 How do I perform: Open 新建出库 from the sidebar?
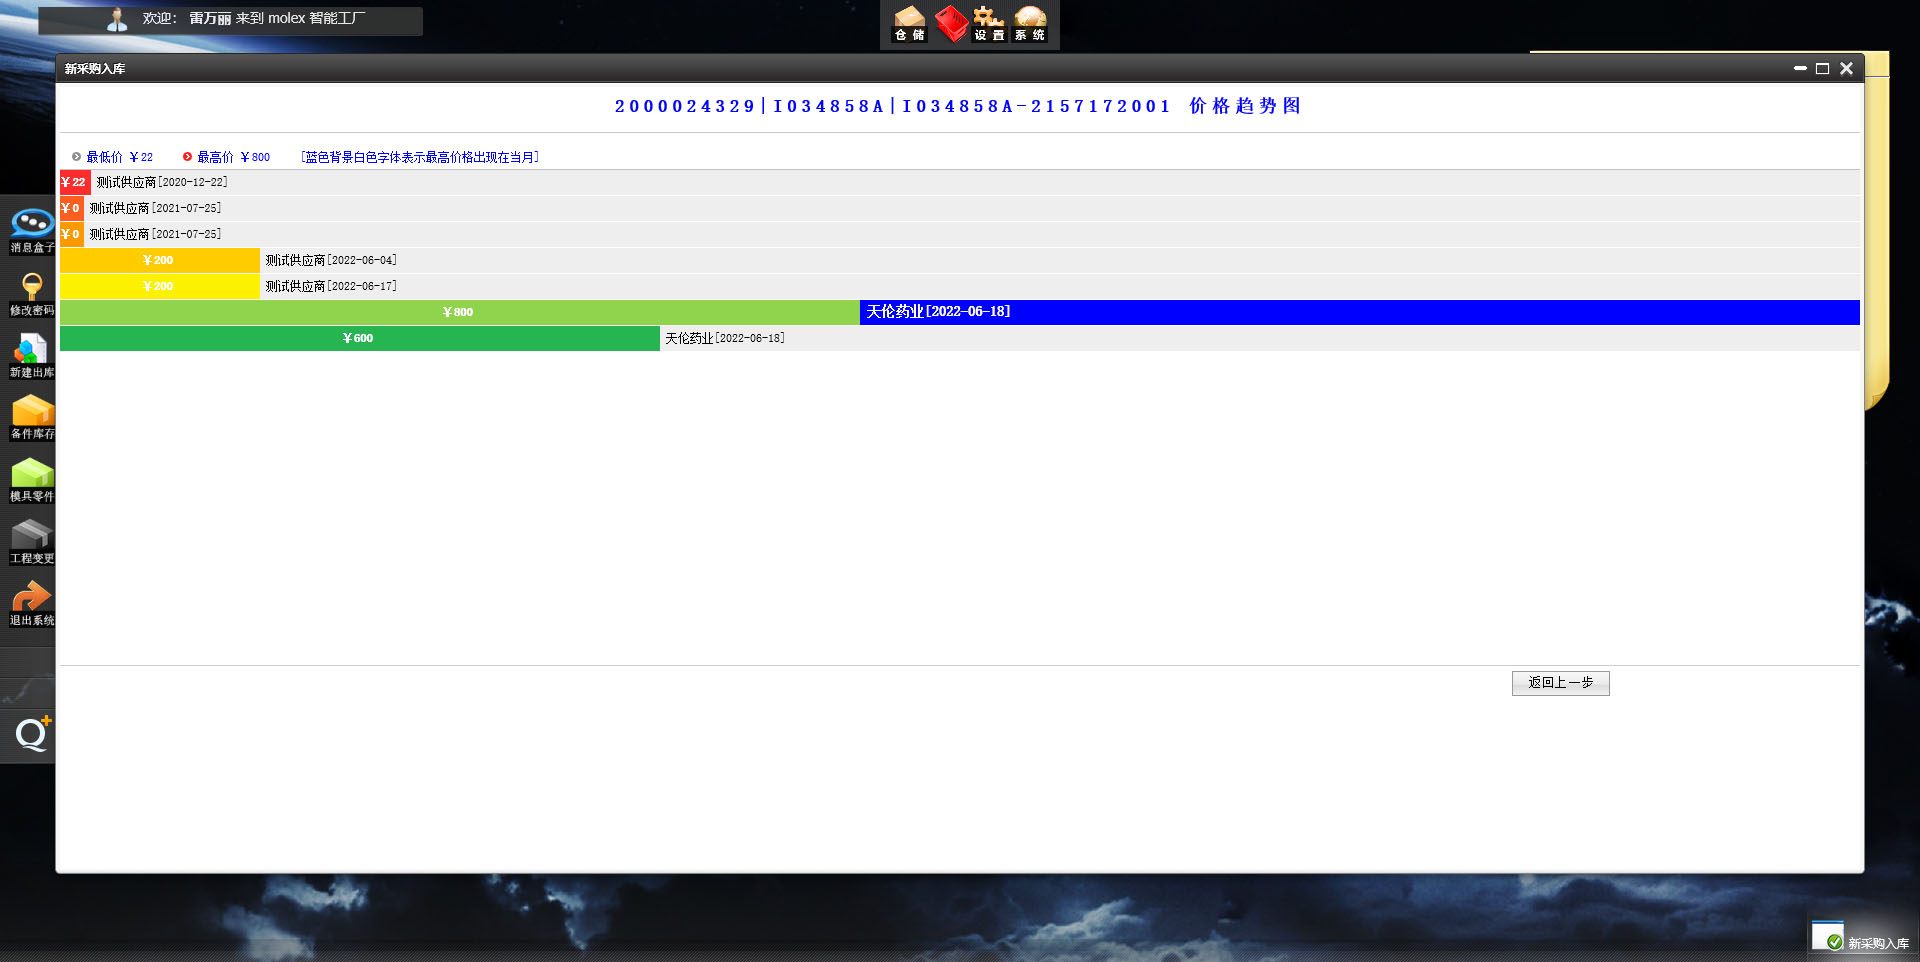[x=31, y=354]
